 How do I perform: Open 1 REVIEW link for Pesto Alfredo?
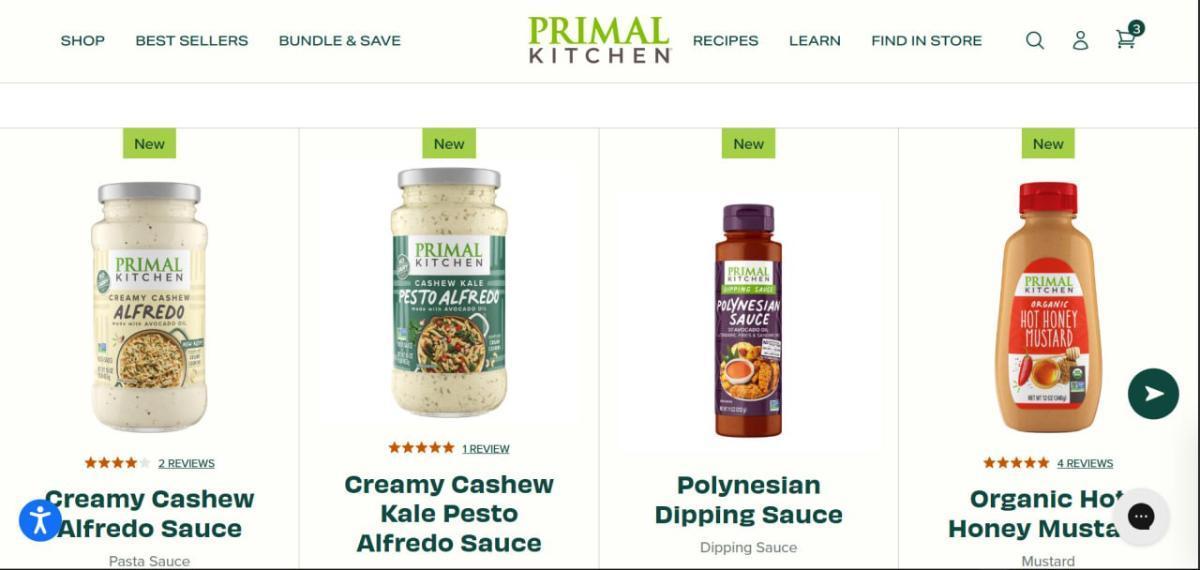pyautogui.click(x=486, y=449)
